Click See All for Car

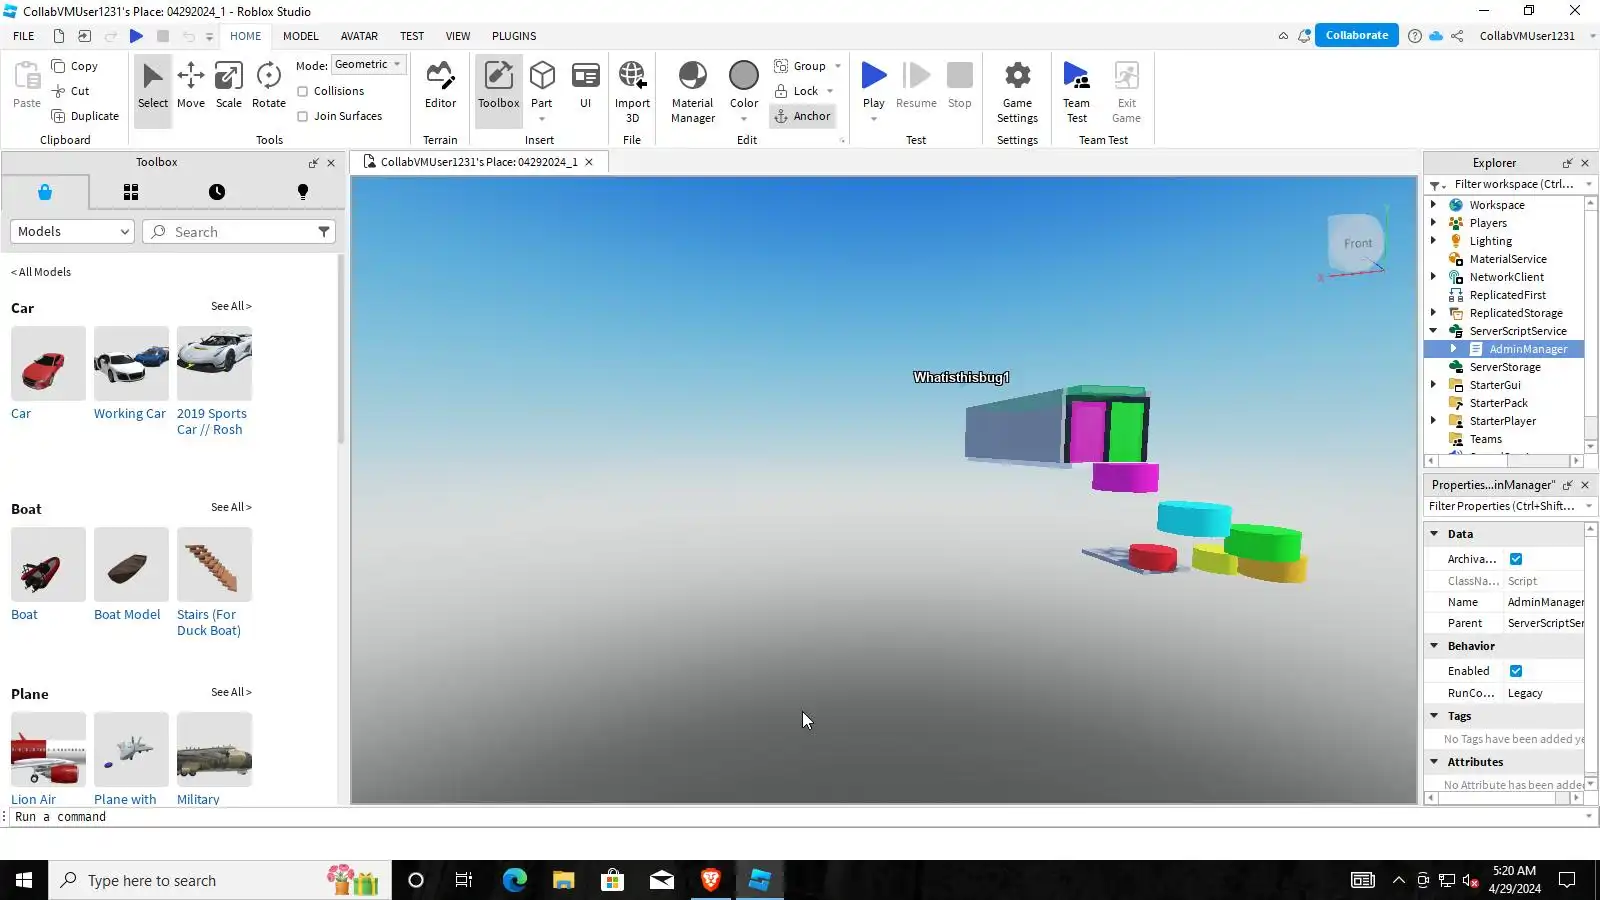(231, 306)
